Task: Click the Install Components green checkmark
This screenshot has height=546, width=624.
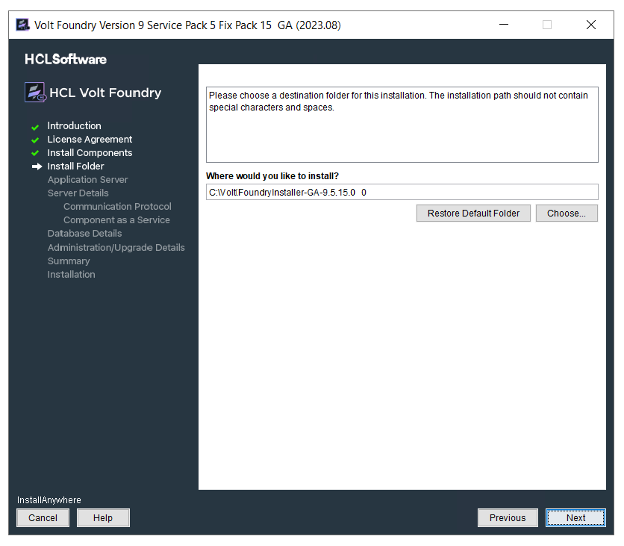Action: click(x=35, y=153)
